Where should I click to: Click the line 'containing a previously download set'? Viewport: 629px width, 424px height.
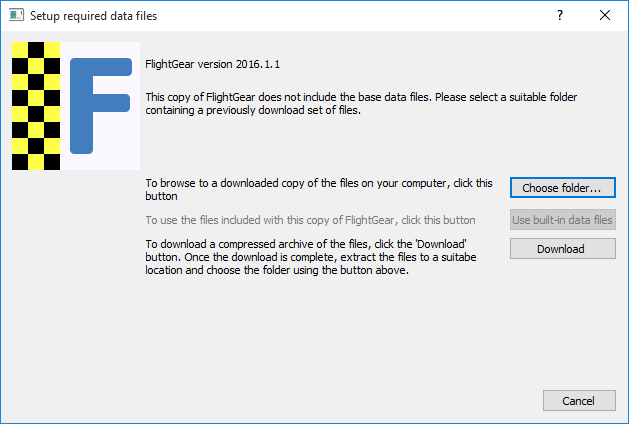click(253, 110)
